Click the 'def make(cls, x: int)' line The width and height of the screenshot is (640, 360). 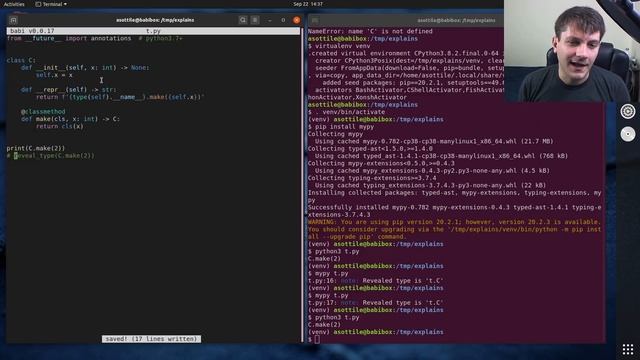tap(70, 119)
